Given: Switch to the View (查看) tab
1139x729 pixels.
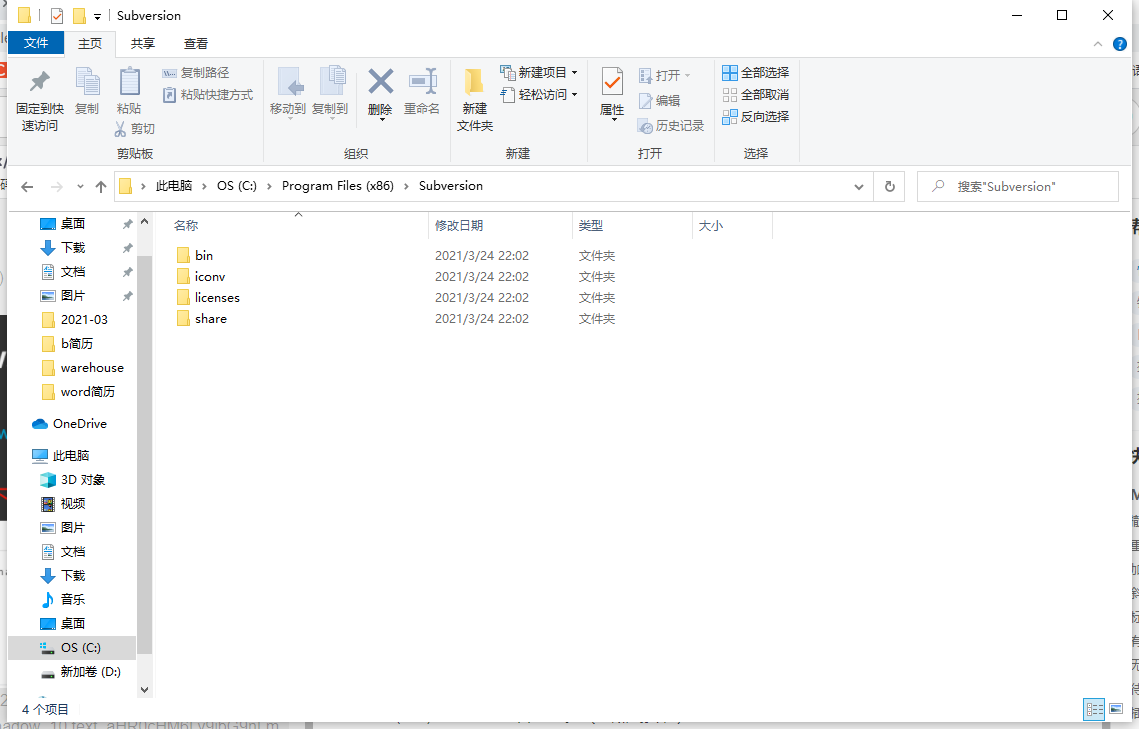Looking at the screenshot, I should click(195, 44).
